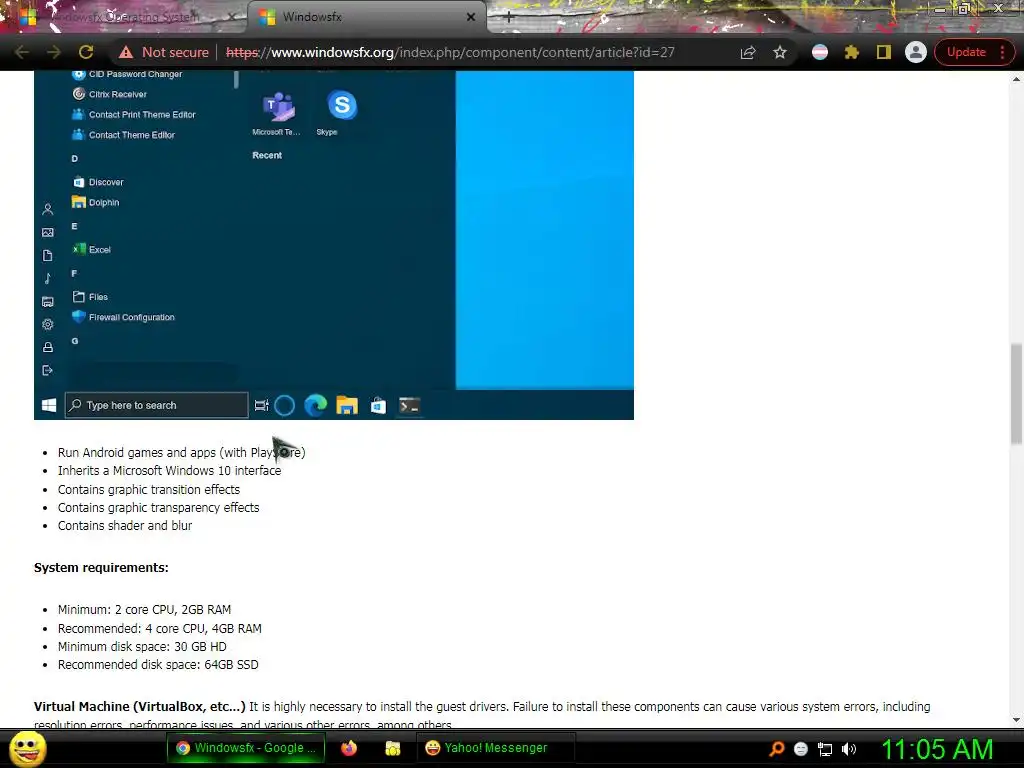The image size is (1024, 768).
Task: Click the 11:05 AM taskbar clock
Action: [937, 749]
